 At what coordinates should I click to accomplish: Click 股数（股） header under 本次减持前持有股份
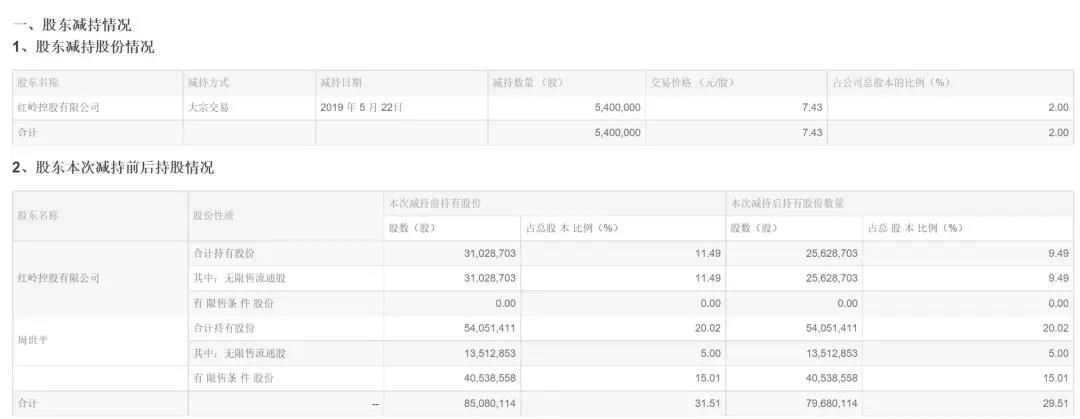click(413, 228)
